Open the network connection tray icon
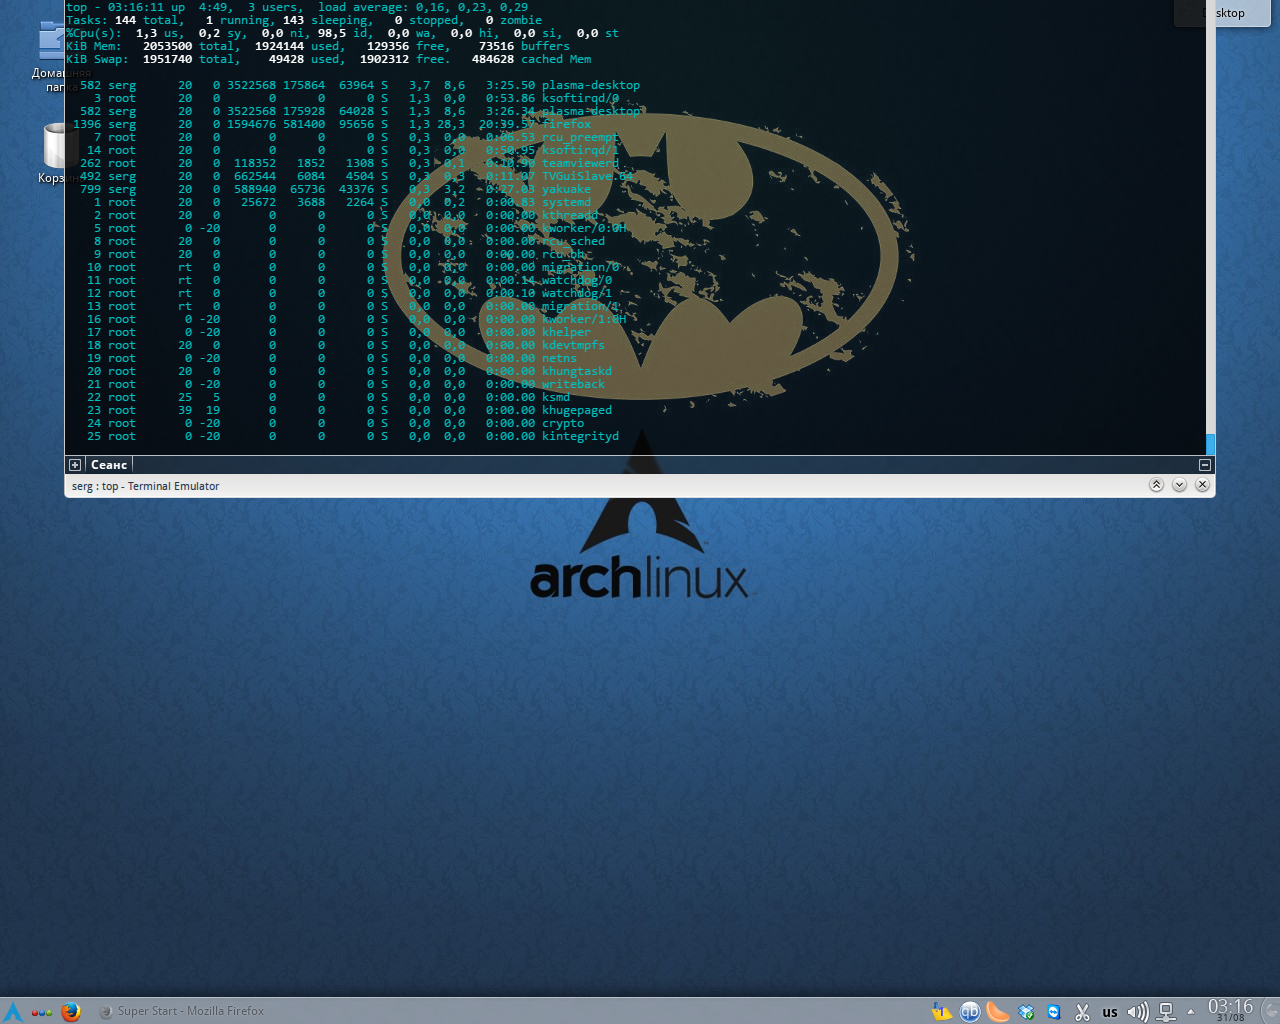Image resolution: width=1280 pixels, height=1024 pixels. point(1166,1012)
